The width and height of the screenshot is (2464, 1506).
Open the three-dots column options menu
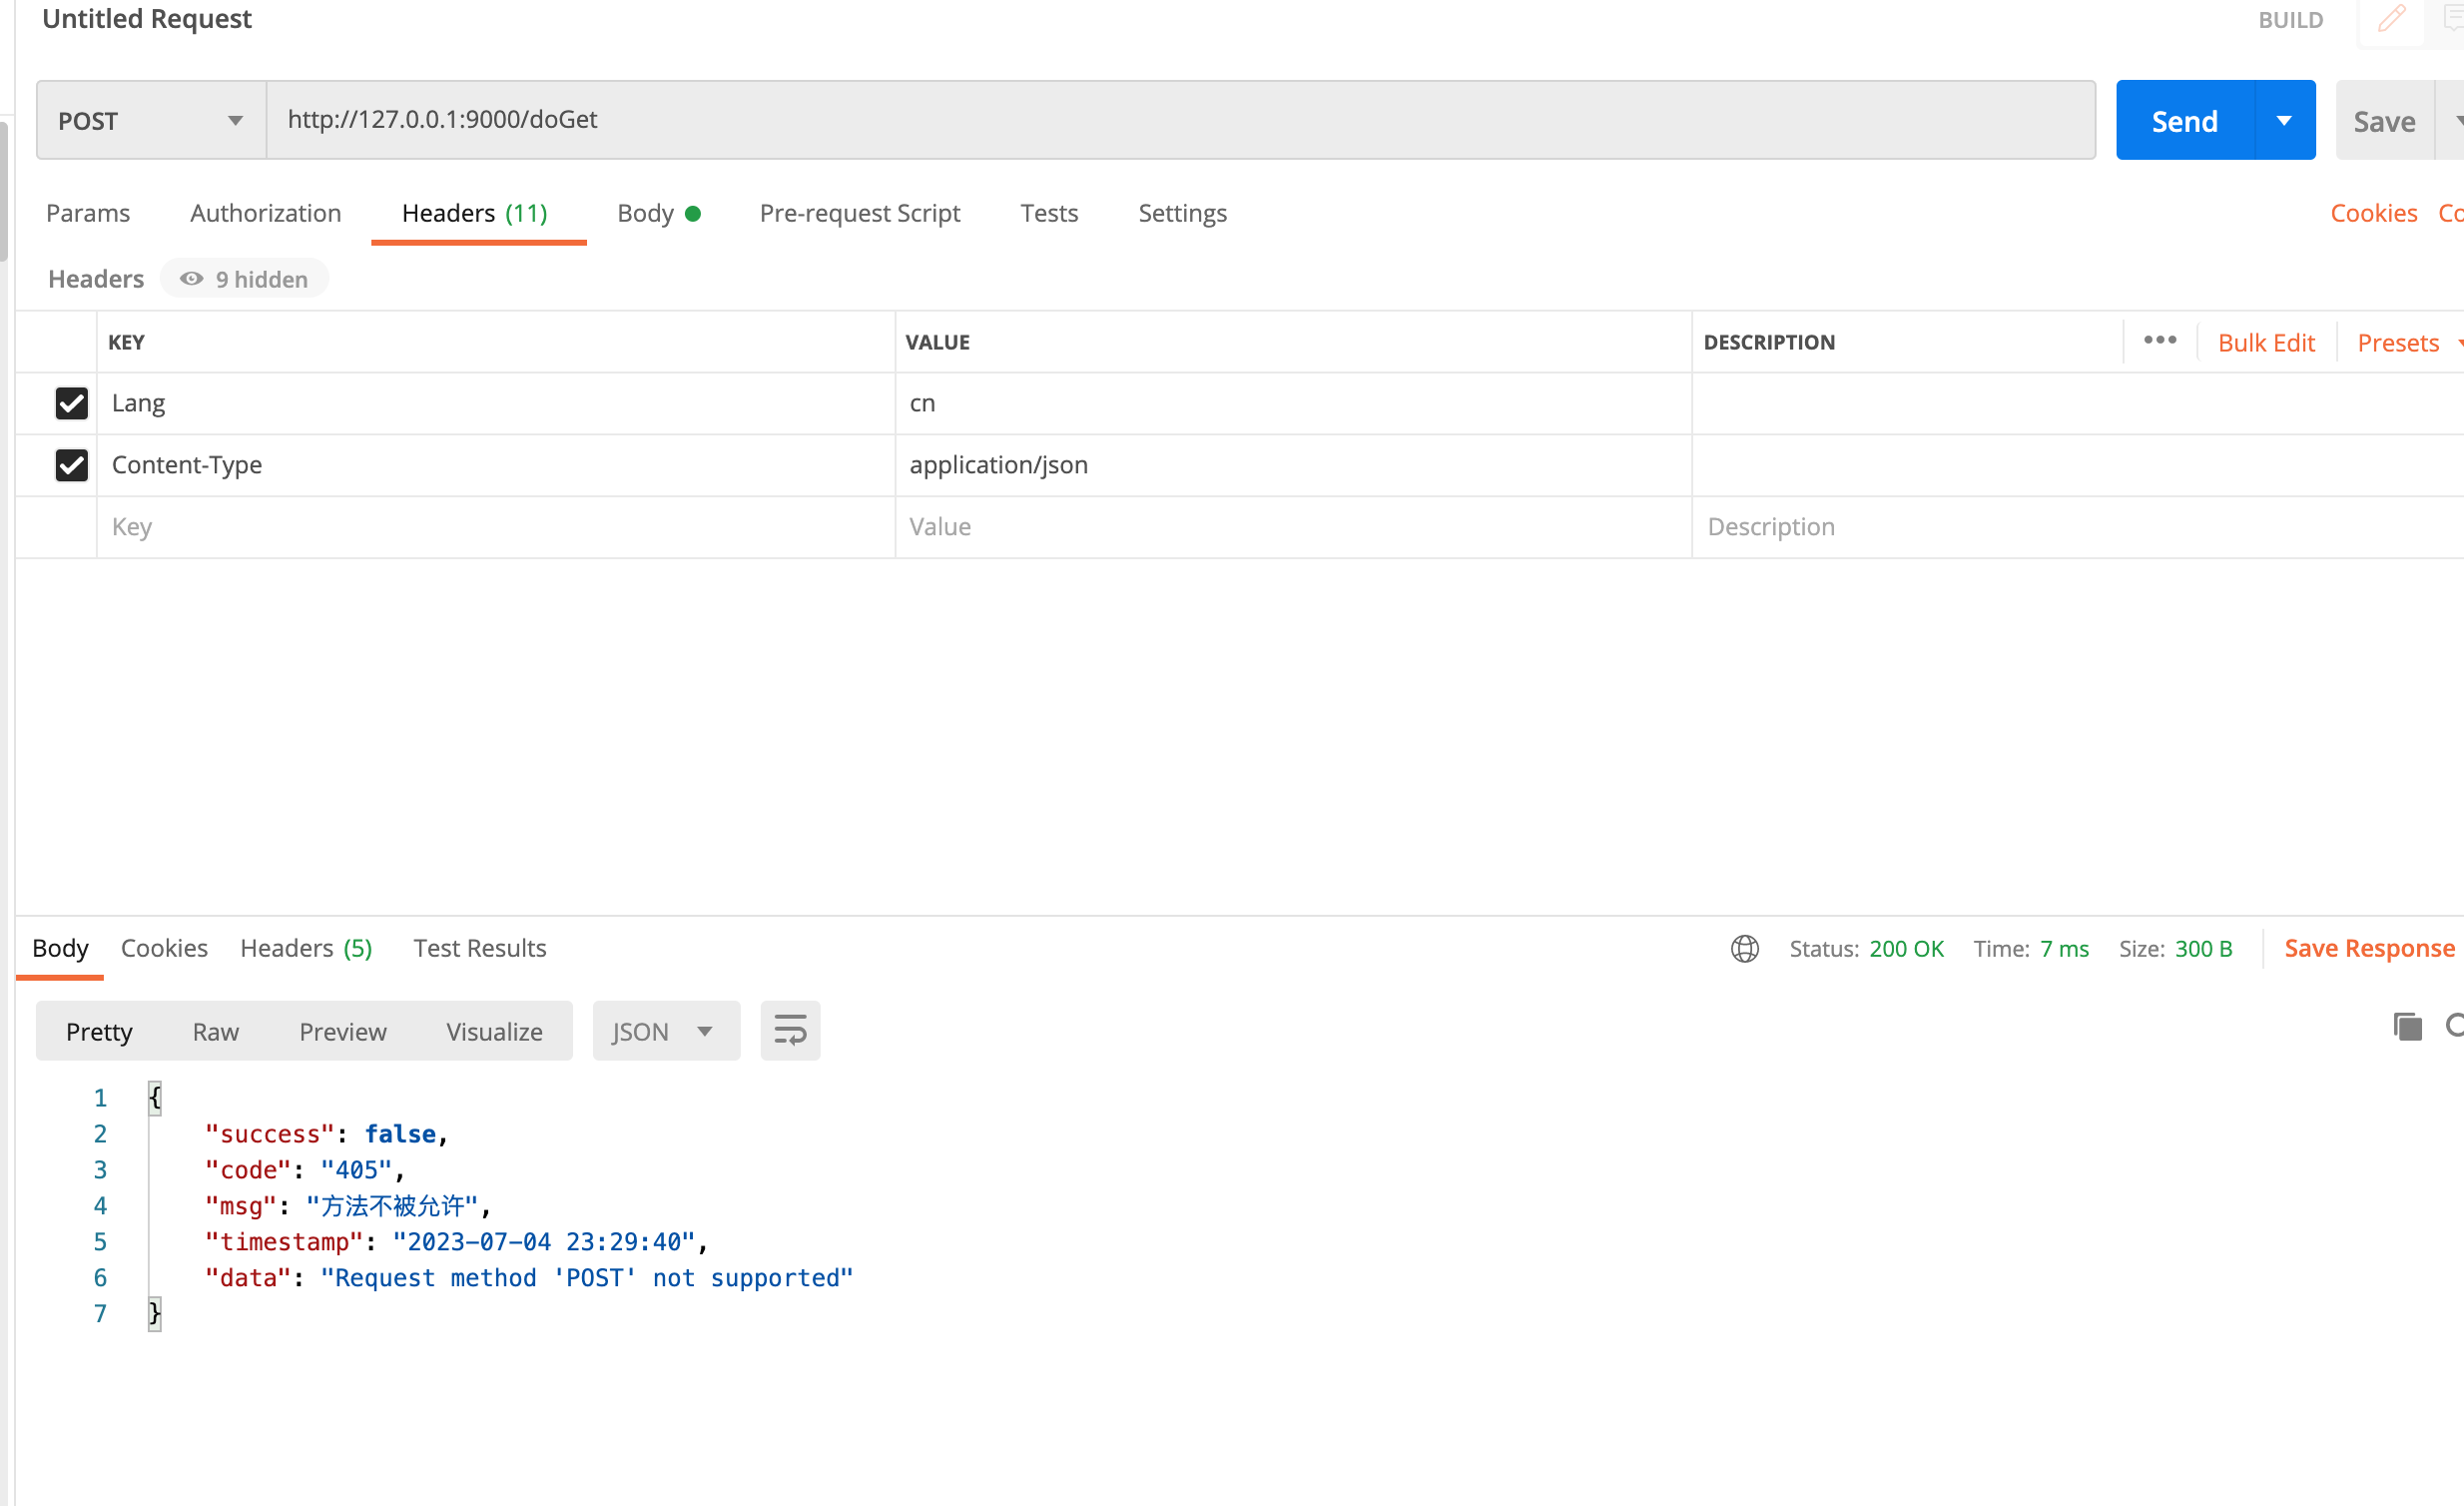point(2160,341)
